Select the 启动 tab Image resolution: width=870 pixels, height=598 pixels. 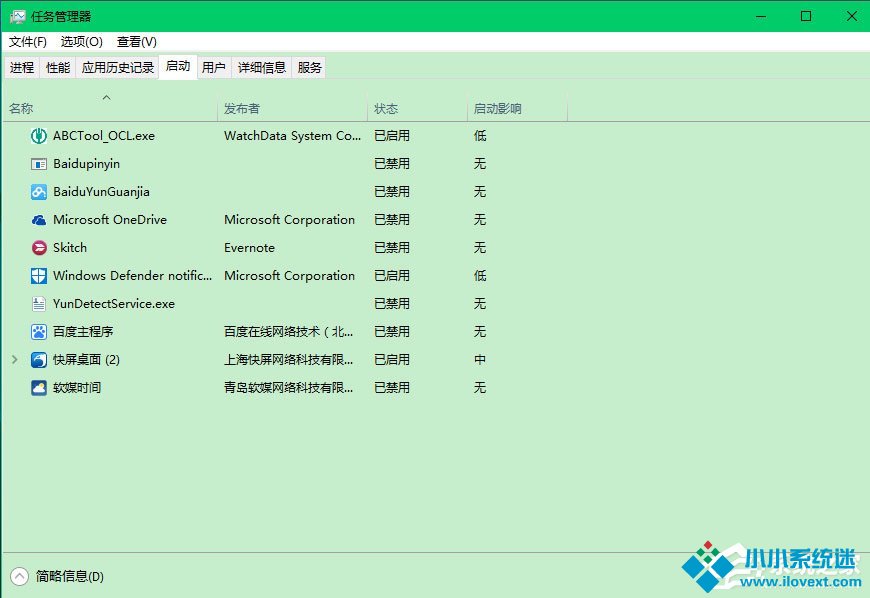[x=178, y=67]
